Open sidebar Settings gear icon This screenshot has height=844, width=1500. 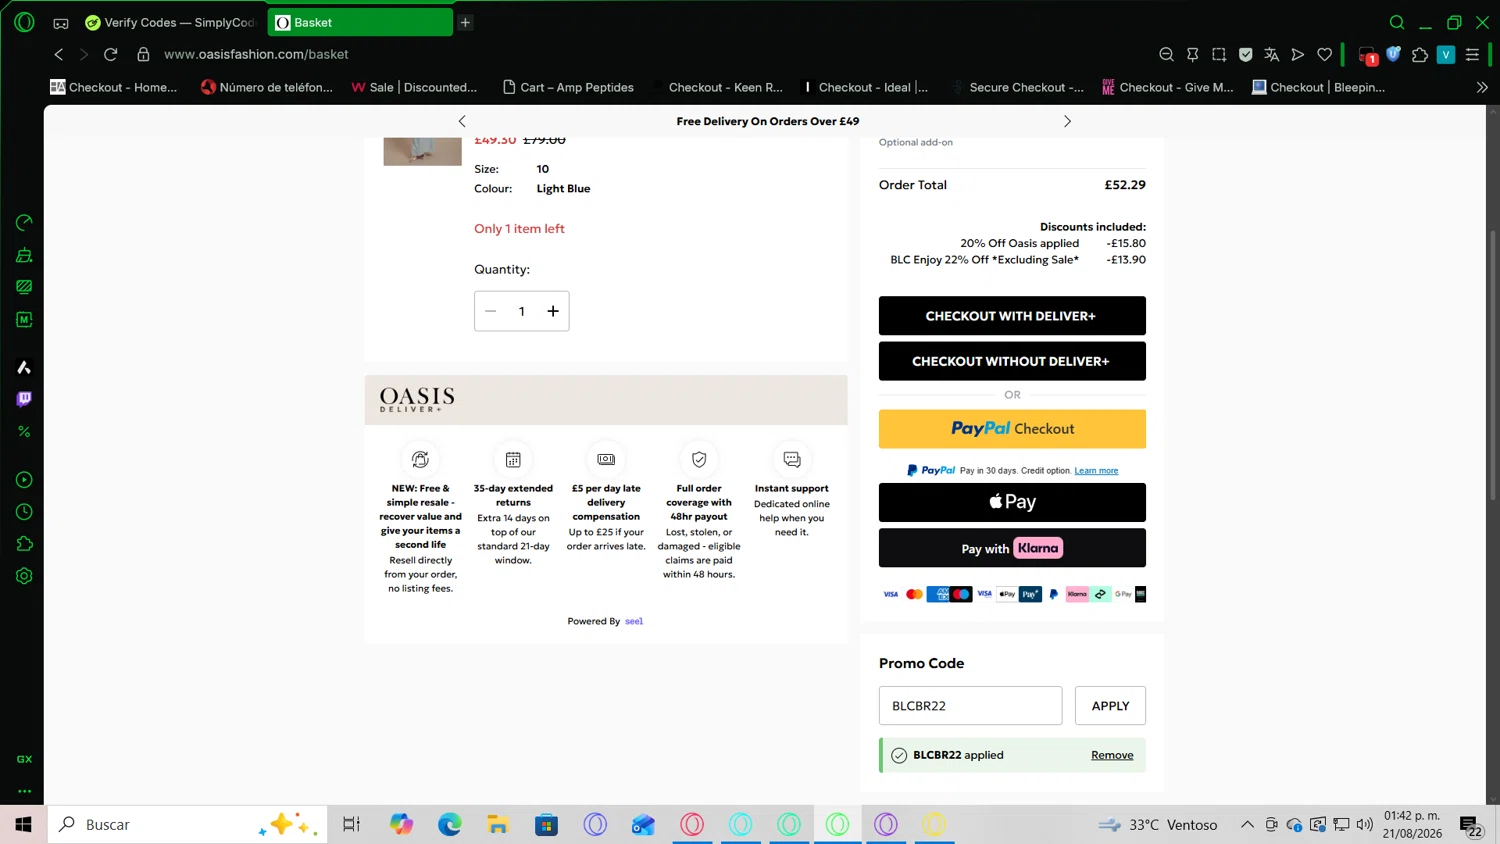(x=24, y=576)
